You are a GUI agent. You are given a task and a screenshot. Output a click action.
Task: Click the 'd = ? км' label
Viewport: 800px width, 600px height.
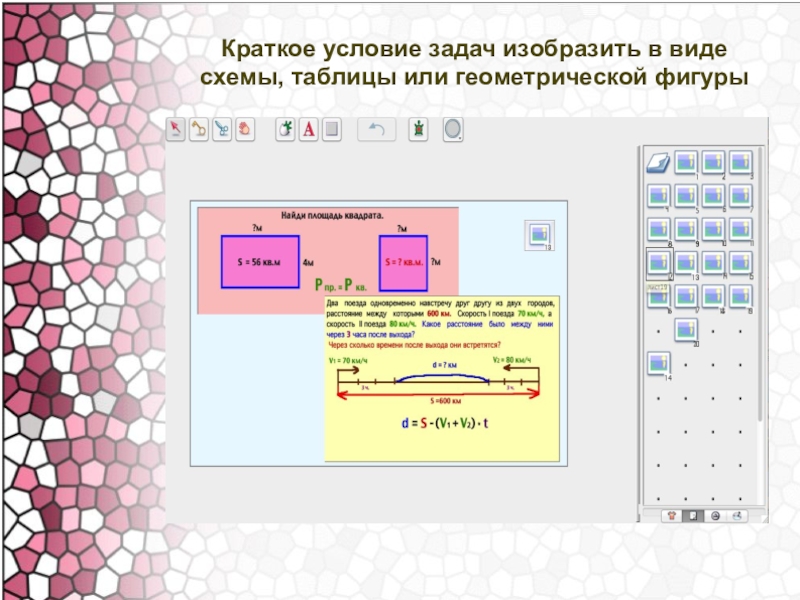coord(444,365)
